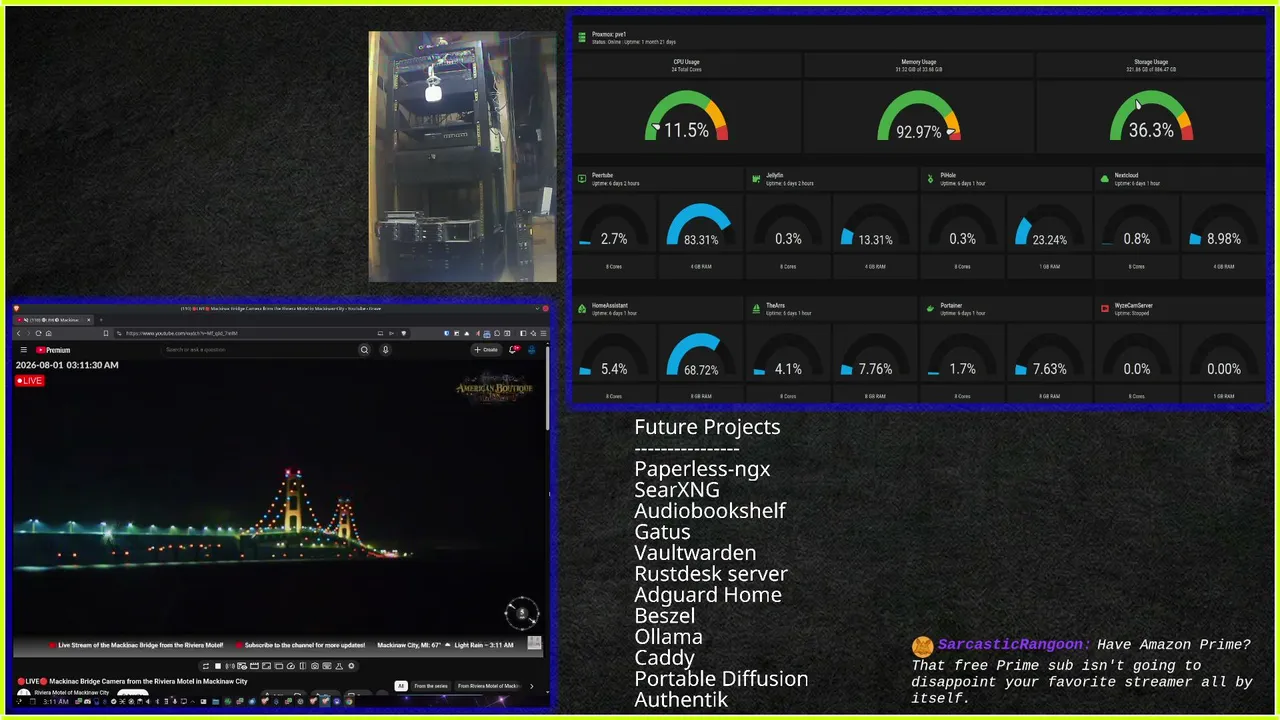Click the Jellyfin 13.31% RAM gauge

coord(875,226)
